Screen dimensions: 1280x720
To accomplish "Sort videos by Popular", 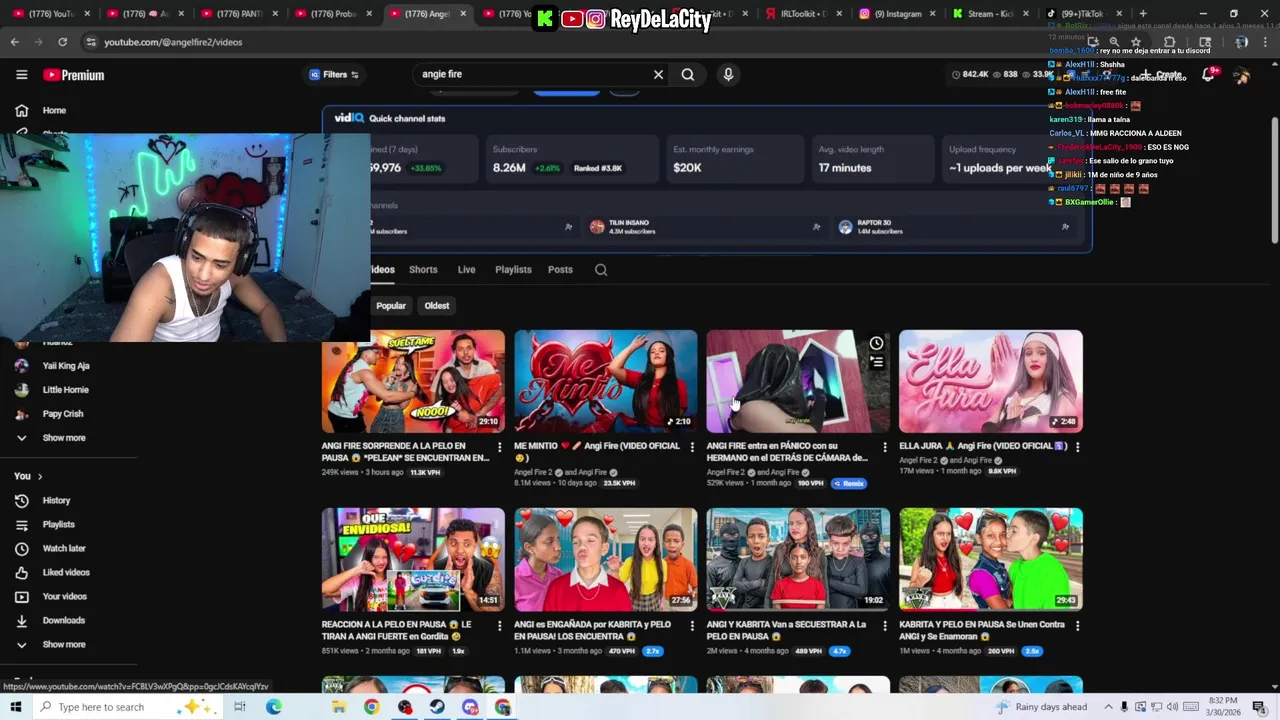I will 391,306.
